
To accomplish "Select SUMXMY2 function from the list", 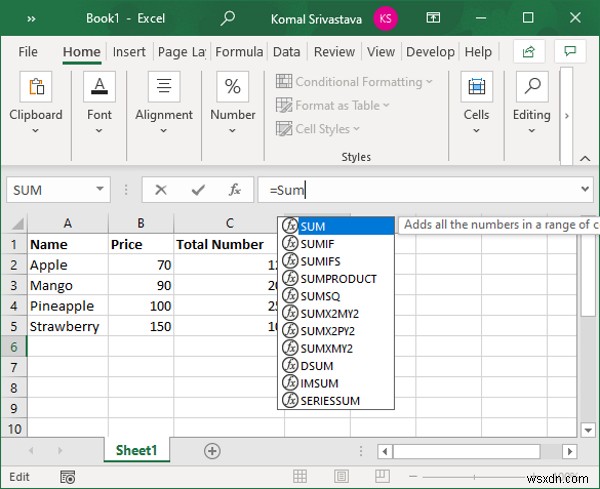I will [336, 348].
